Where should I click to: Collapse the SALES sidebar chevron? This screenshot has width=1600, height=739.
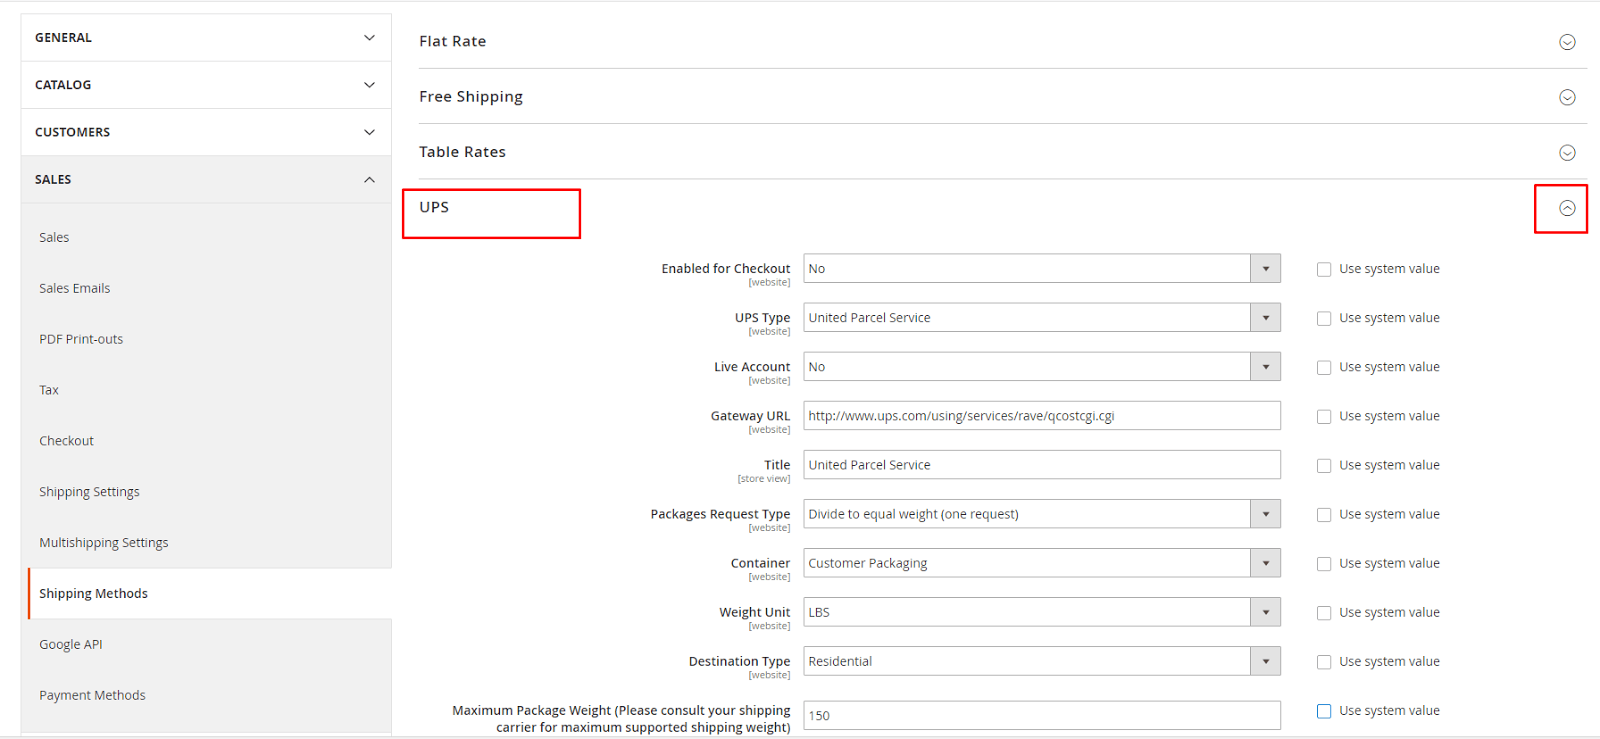tap(369, 180)
